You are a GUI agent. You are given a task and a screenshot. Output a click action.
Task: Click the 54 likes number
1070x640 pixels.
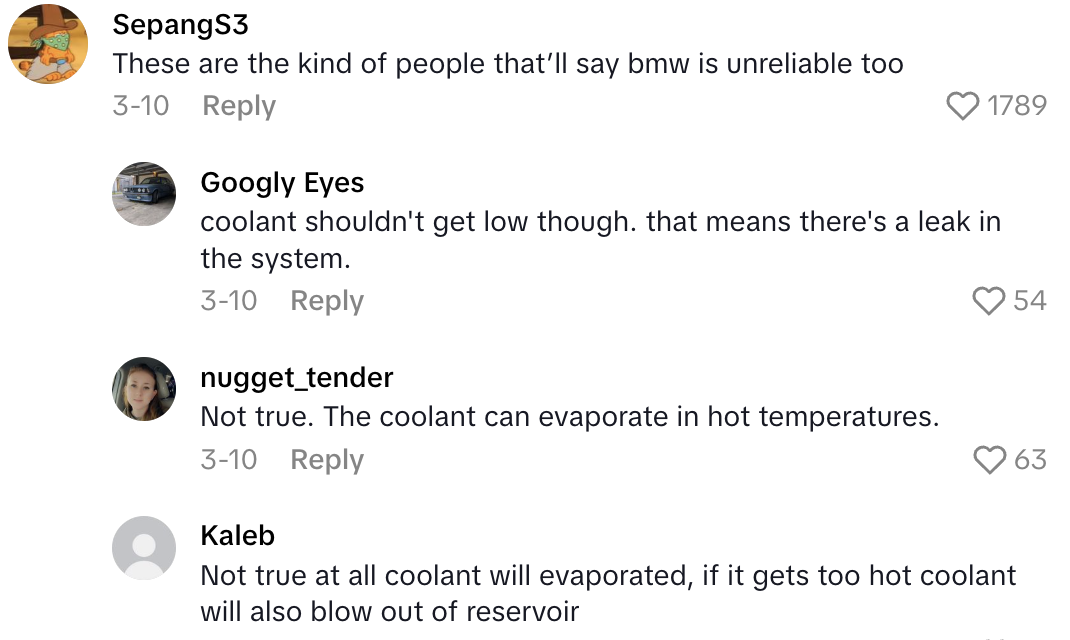pos(1029,301)
